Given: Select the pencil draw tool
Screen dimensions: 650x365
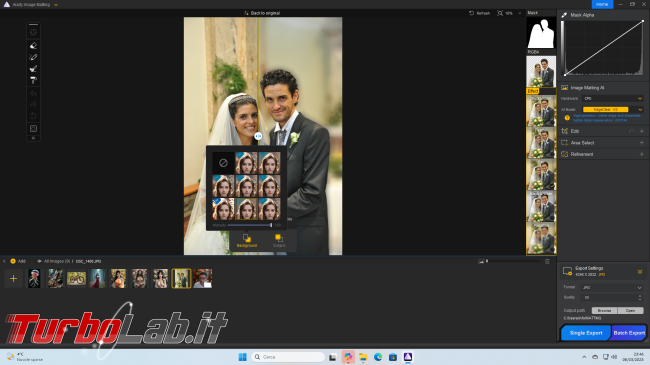Looking at the screenshot, I should click(x=34, y=57).
